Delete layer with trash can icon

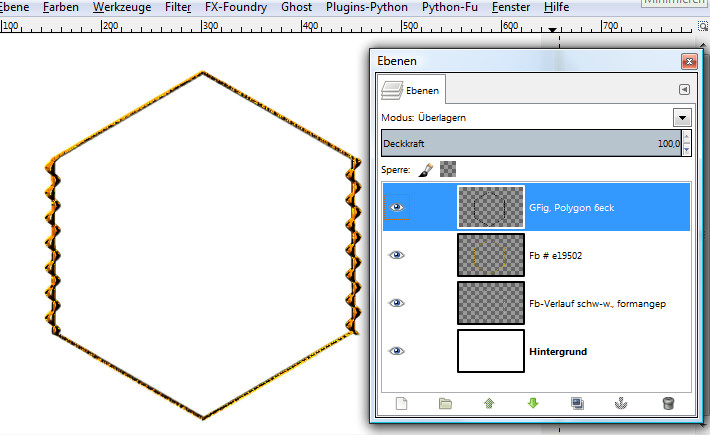(667, 404)
